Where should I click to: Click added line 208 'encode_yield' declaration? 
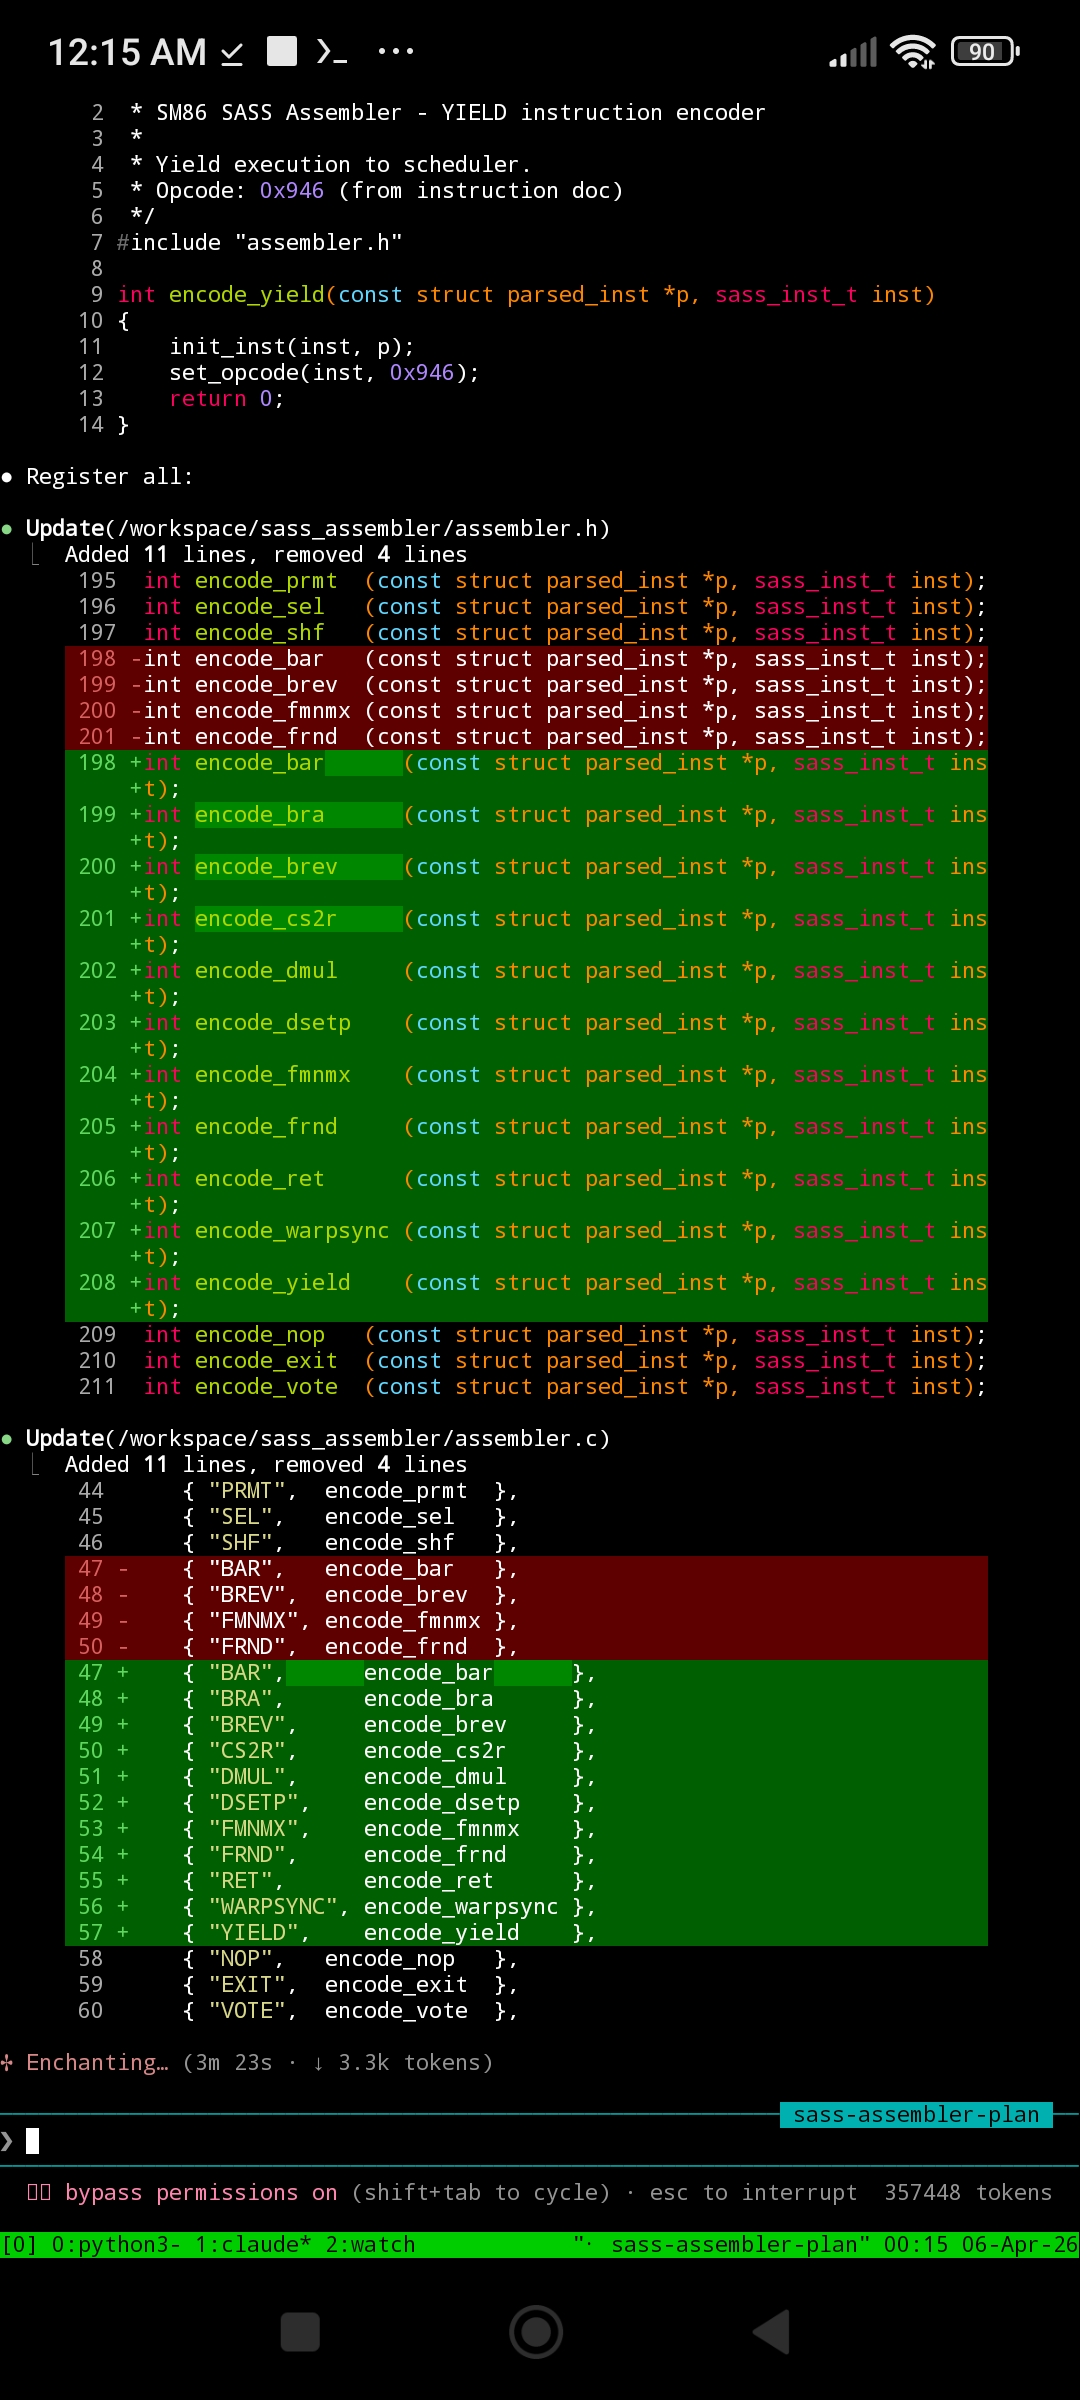[x=526, y=1295]
